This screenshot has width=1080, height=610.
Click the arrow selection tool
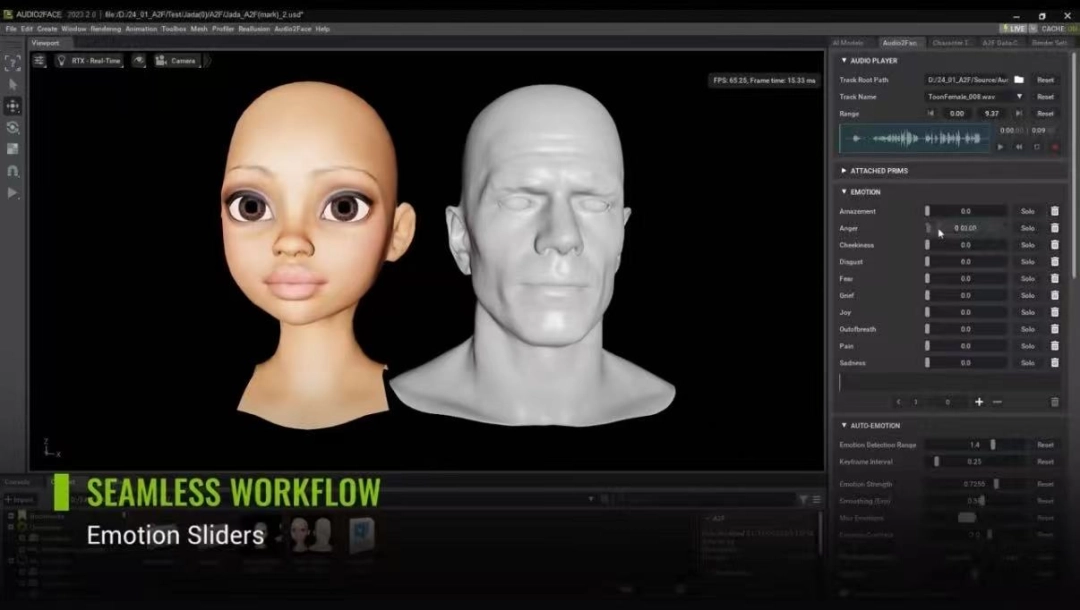coord(13,84)
